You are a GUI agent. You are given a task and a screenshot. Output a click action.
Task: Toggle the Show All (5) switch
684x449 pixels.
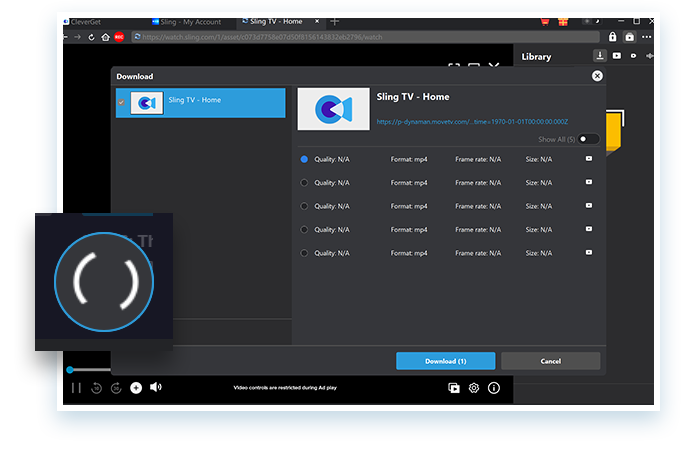point(590,139)
